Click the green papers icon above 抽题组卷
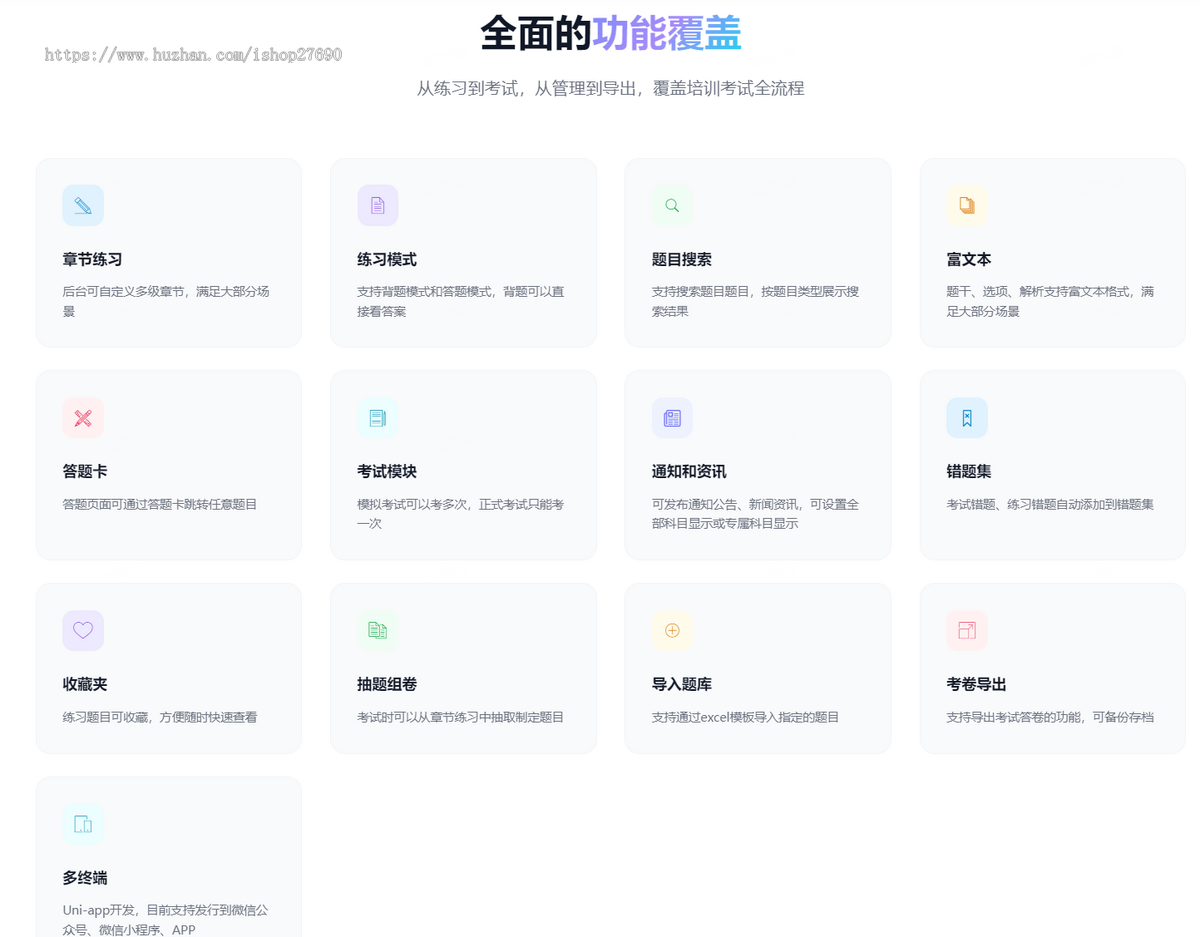The image size is (1200, 937). [378, 631]
